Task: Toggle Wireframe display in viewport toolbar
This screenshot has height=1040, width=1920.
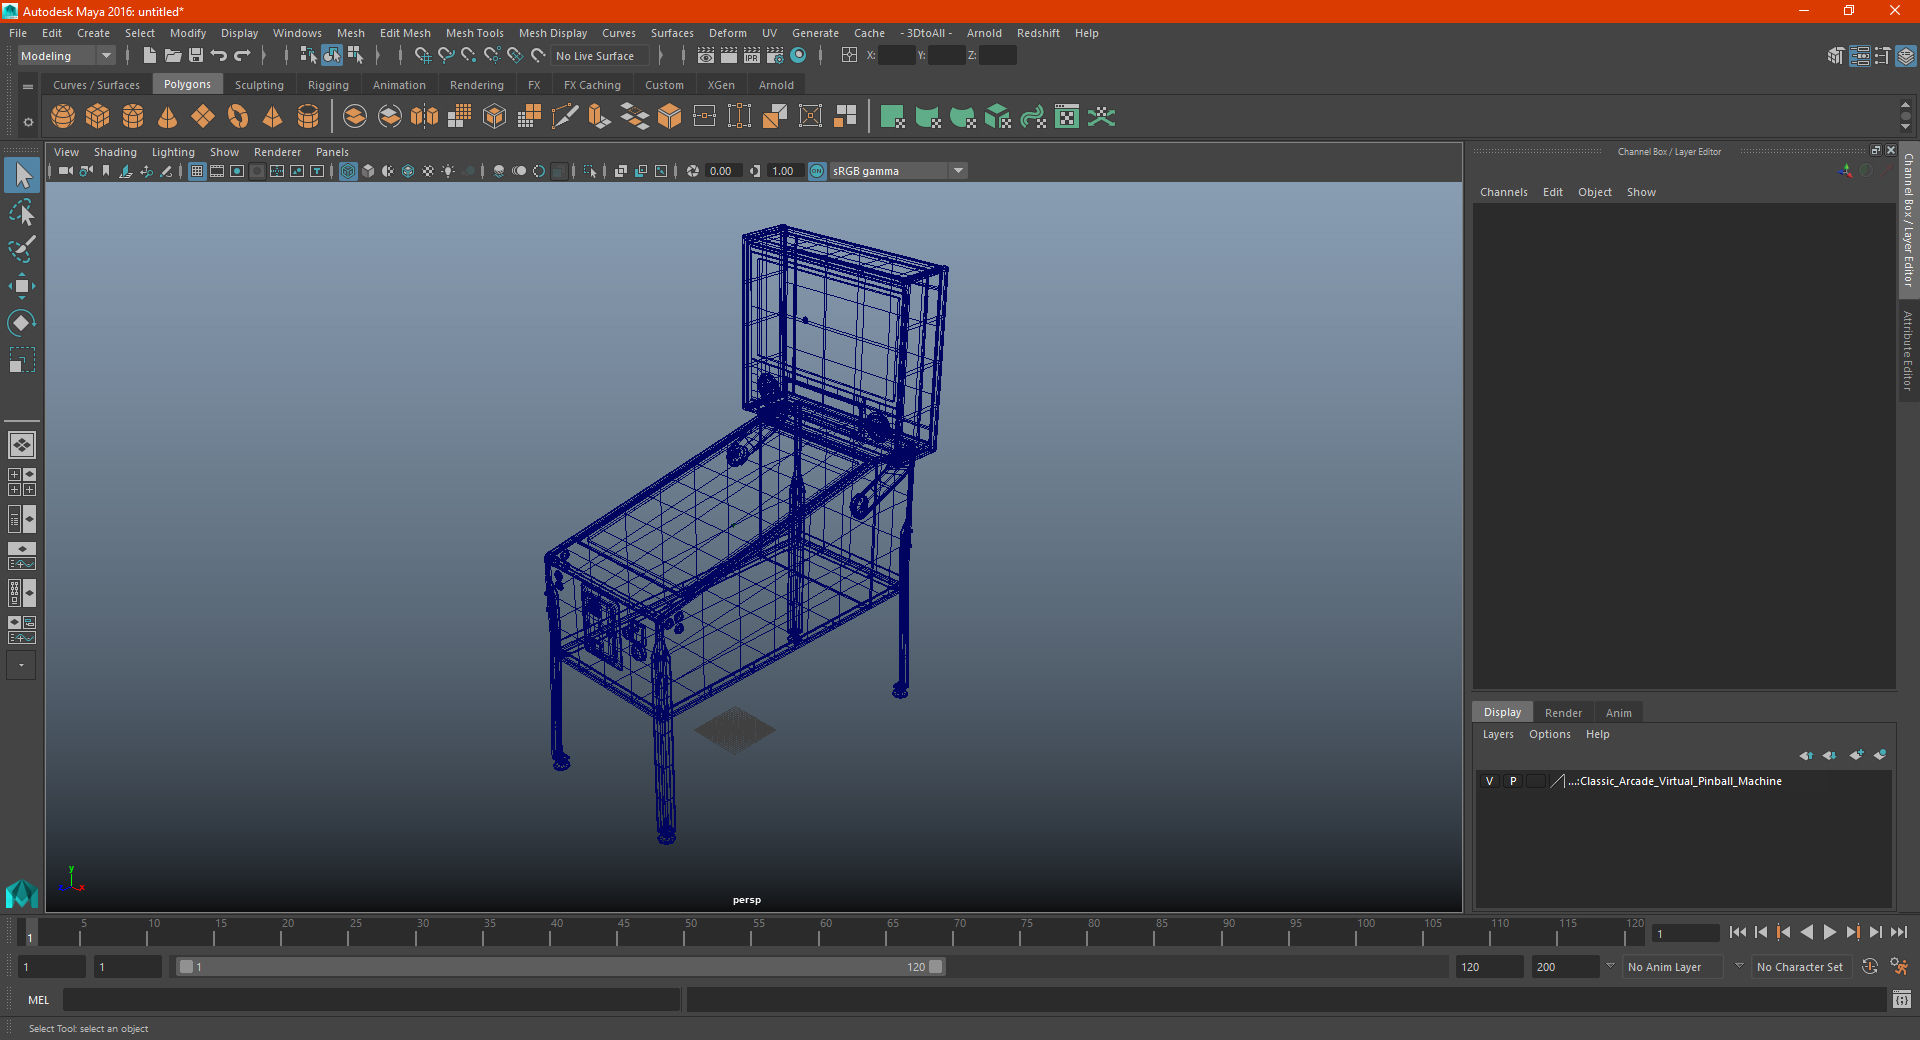Action: (x=348, y=171)
